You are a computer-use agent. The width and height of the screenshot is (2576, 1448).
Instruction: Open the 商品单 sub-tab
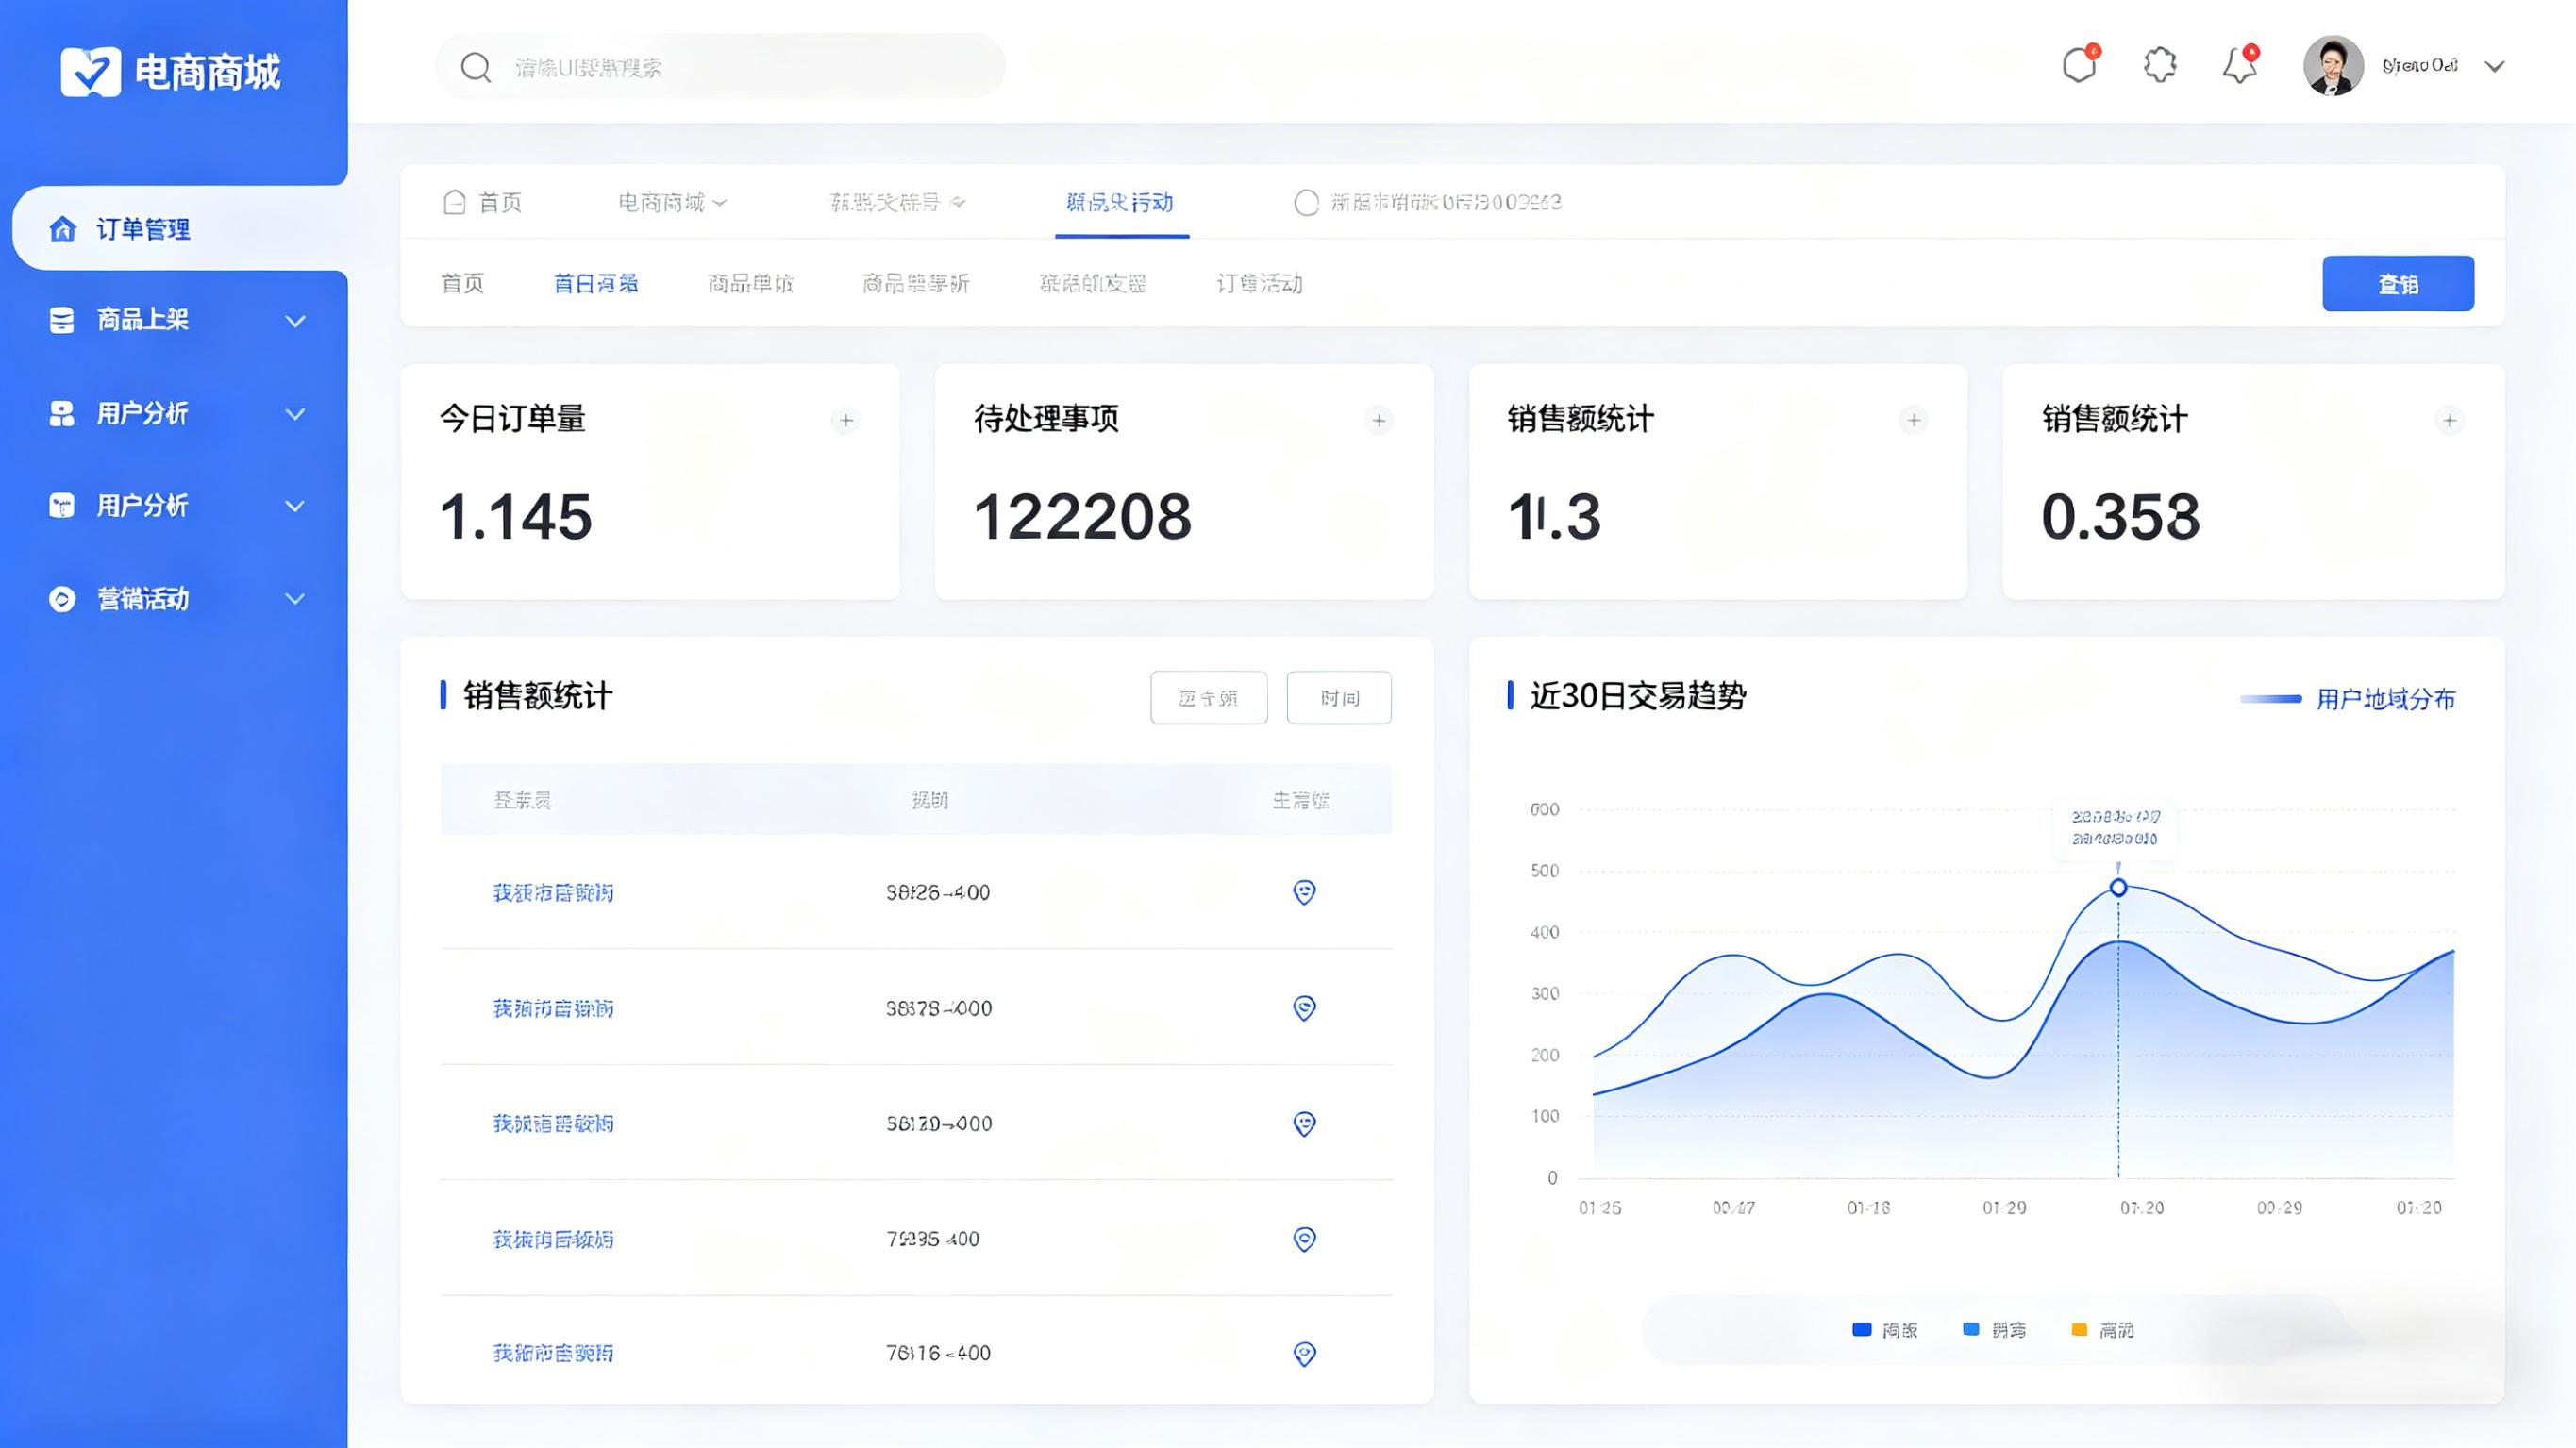[x=750, y=284]
